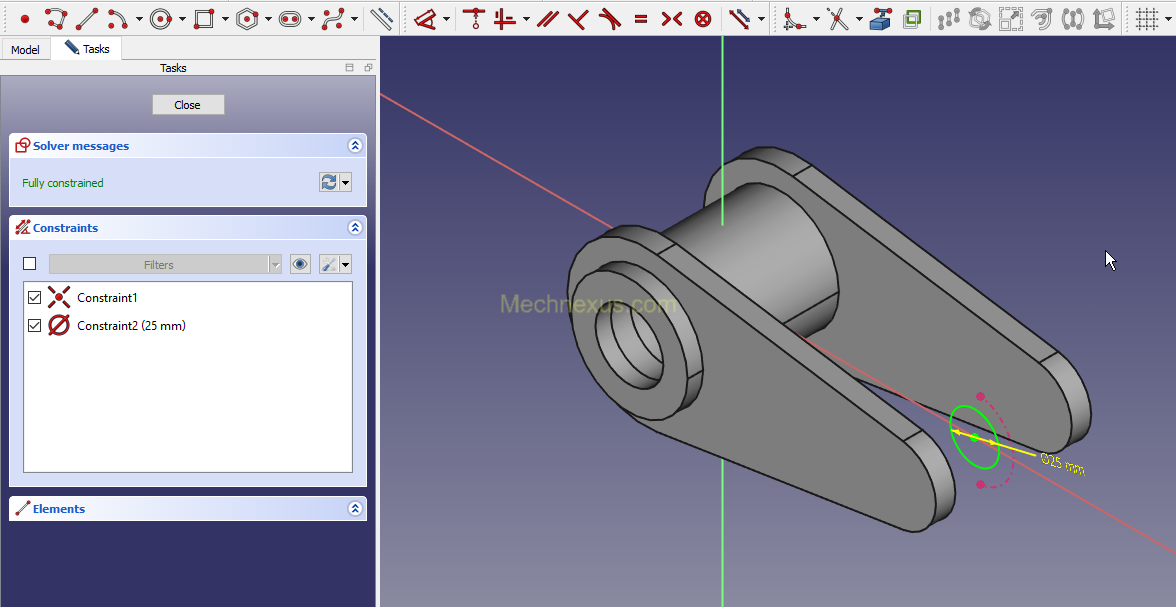The width and height of the screenshot is (1176, 607).
Task: Select Constraint2 (25 mm) in the list
Action: click(131, 326)
